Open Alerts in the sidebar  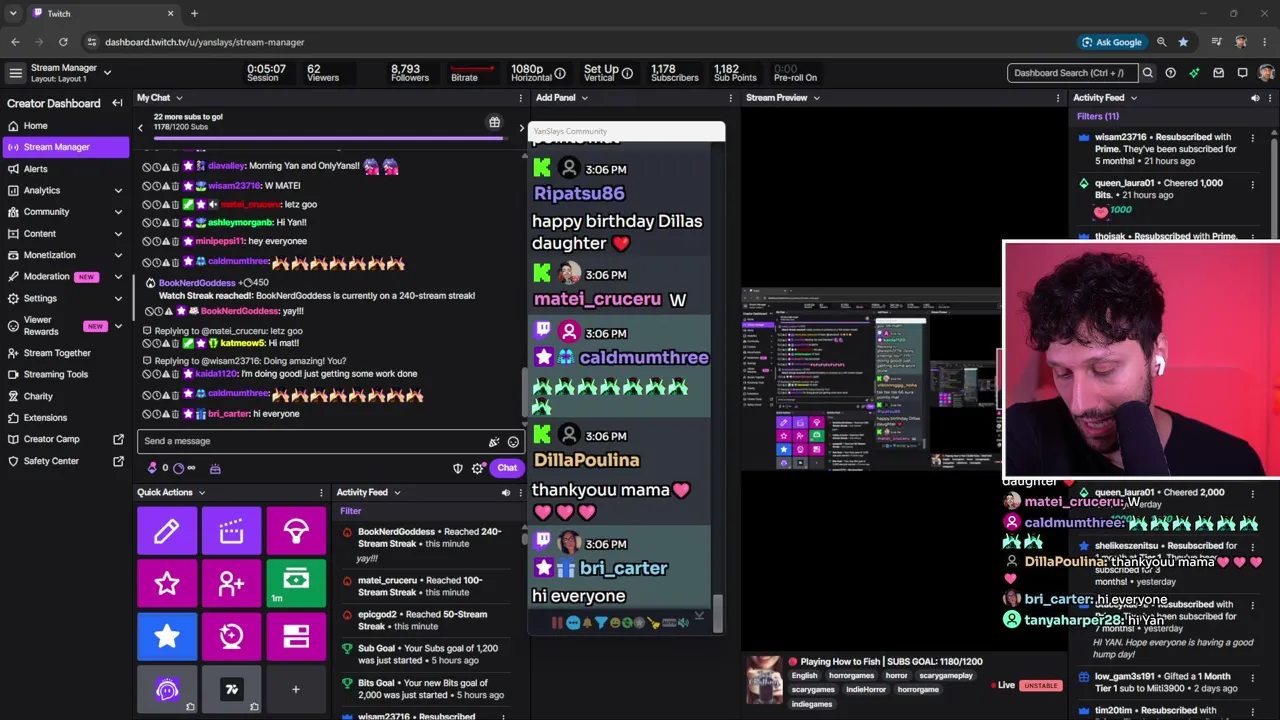pyautogui.click(x=65, y=169)
